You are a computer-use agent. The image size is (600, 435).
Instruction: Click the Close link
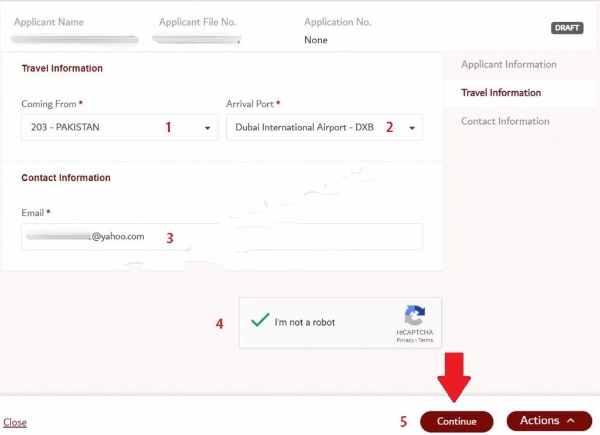tap(15, 422)
